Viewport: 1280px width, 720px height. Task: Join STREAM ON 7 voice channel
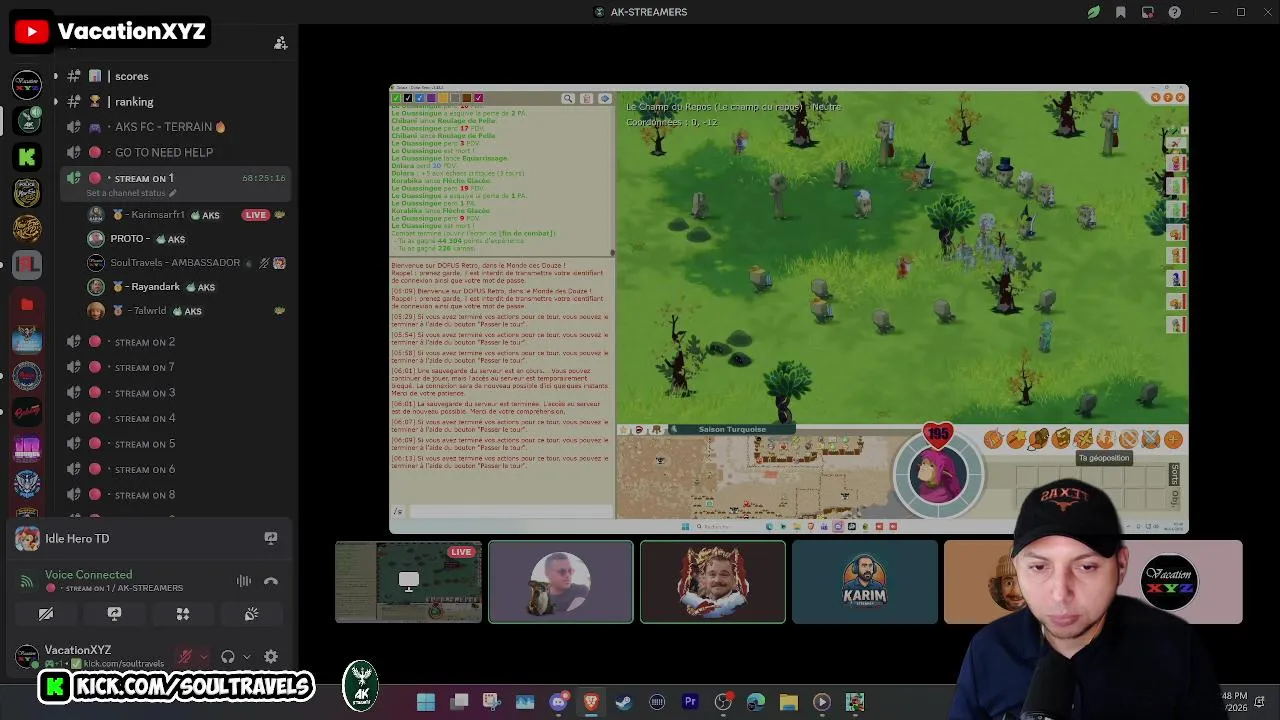click(145, 367)
